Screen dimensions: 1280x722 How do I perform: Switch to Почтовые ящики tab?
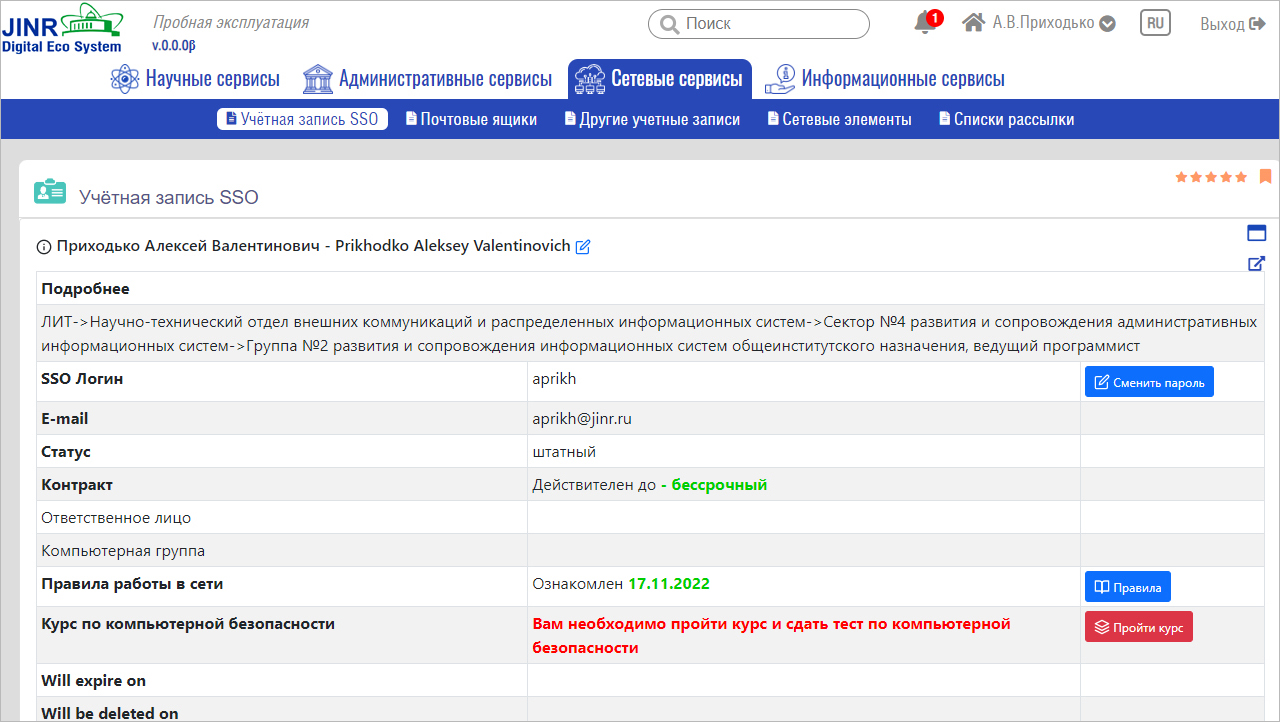click(471, 119)
